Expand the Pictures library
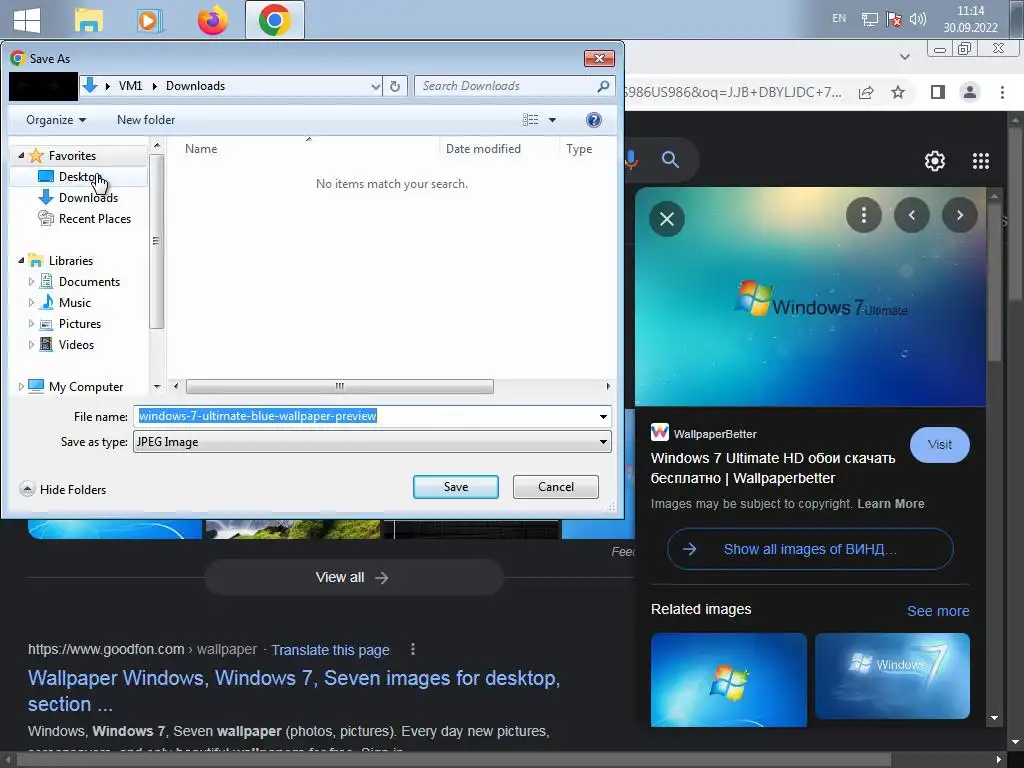This screenshot has height=768, width=1024. pyautogui.click(x=31, y=324)
